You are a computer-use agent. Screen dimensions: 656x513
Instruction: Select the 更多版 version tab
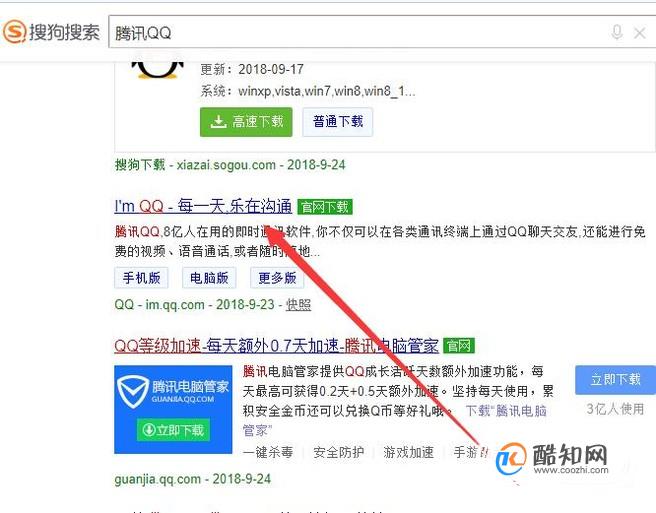coord(277,278)
